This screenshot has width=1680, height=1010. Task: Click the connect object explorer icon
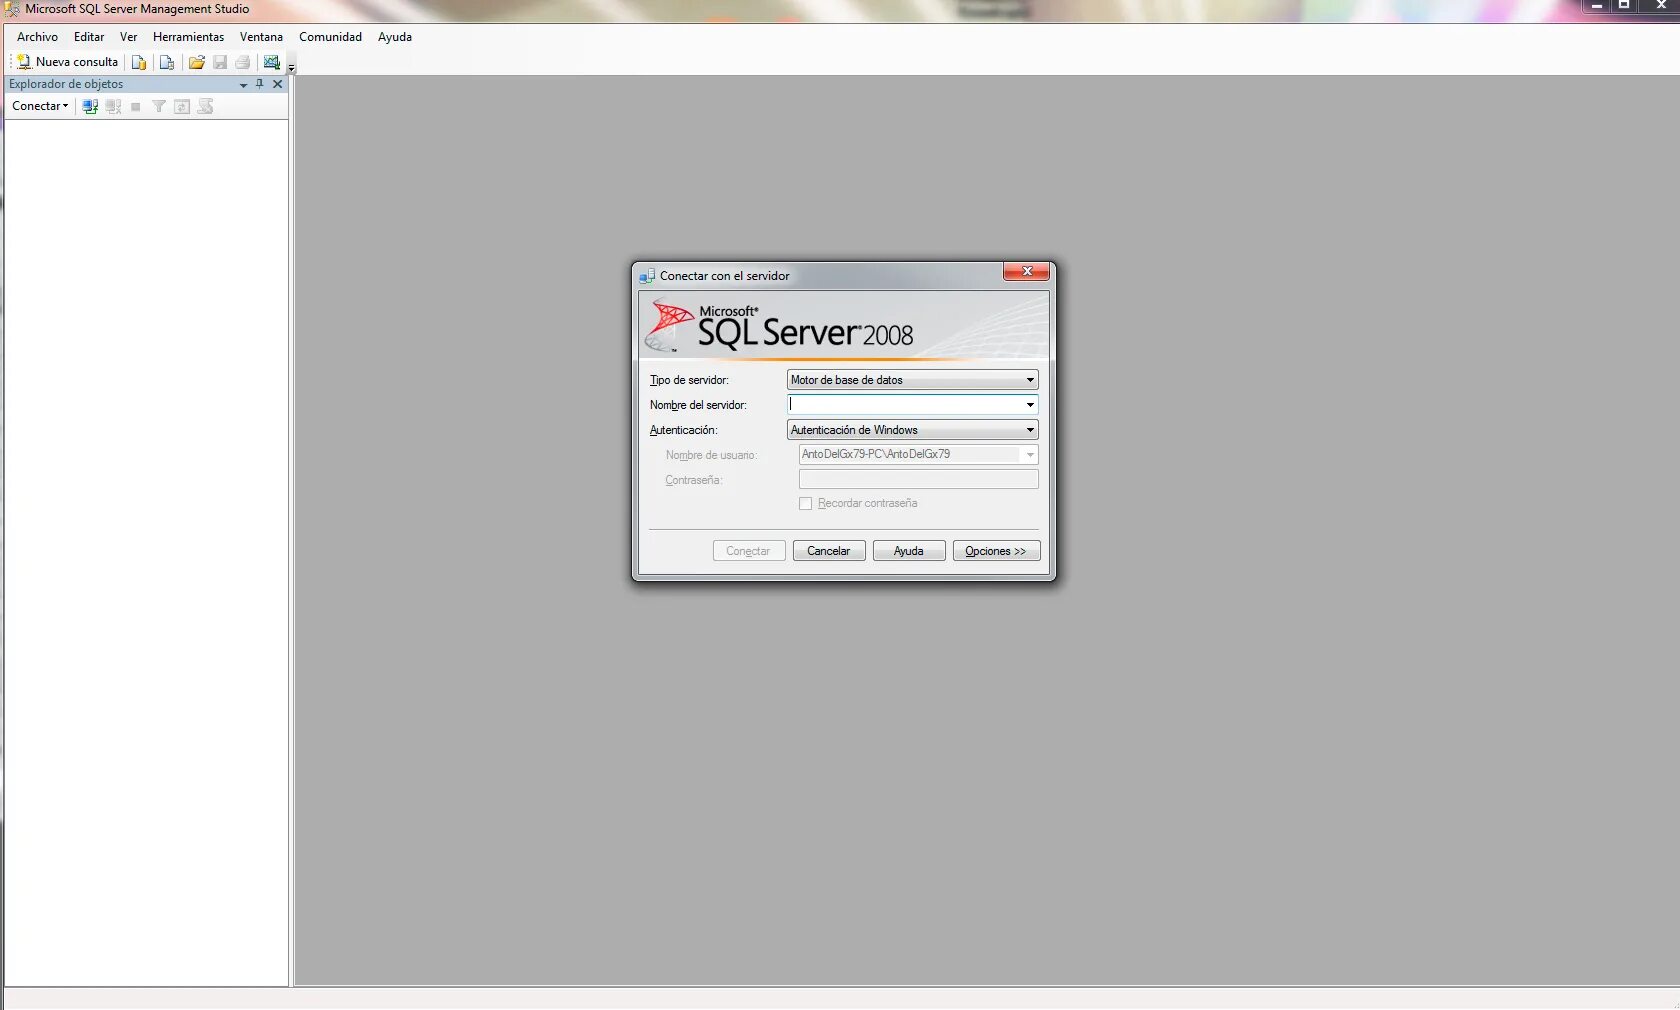(x=90, y=106)
